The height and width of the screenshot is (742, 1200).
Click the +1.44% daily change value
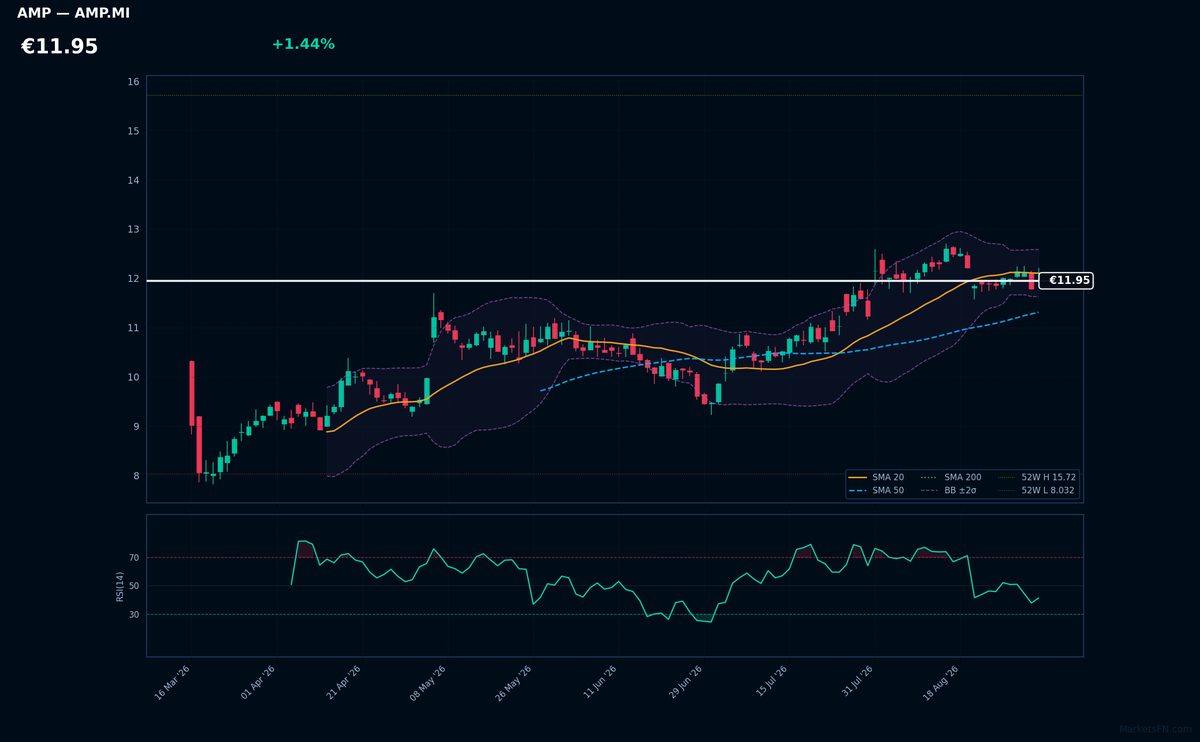tap(303, 44)
